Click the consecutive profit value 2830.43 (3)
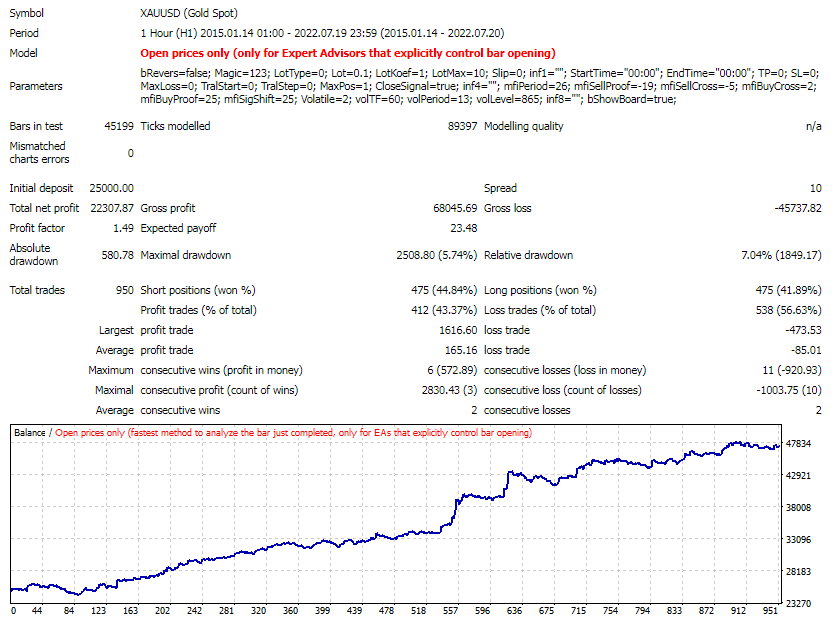This screenshot has height=623, width=836. coord(449,390)
